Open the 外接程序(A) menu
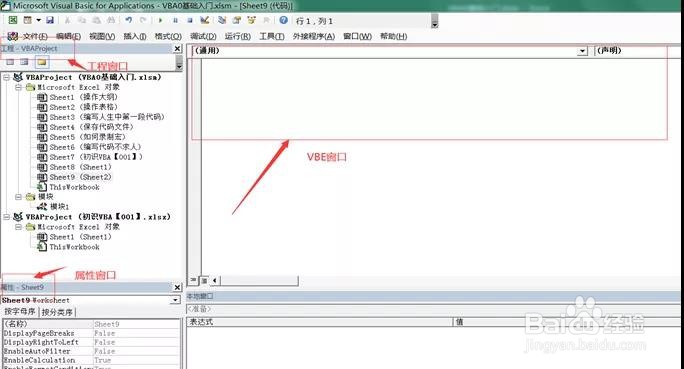 tap(314, 37)
